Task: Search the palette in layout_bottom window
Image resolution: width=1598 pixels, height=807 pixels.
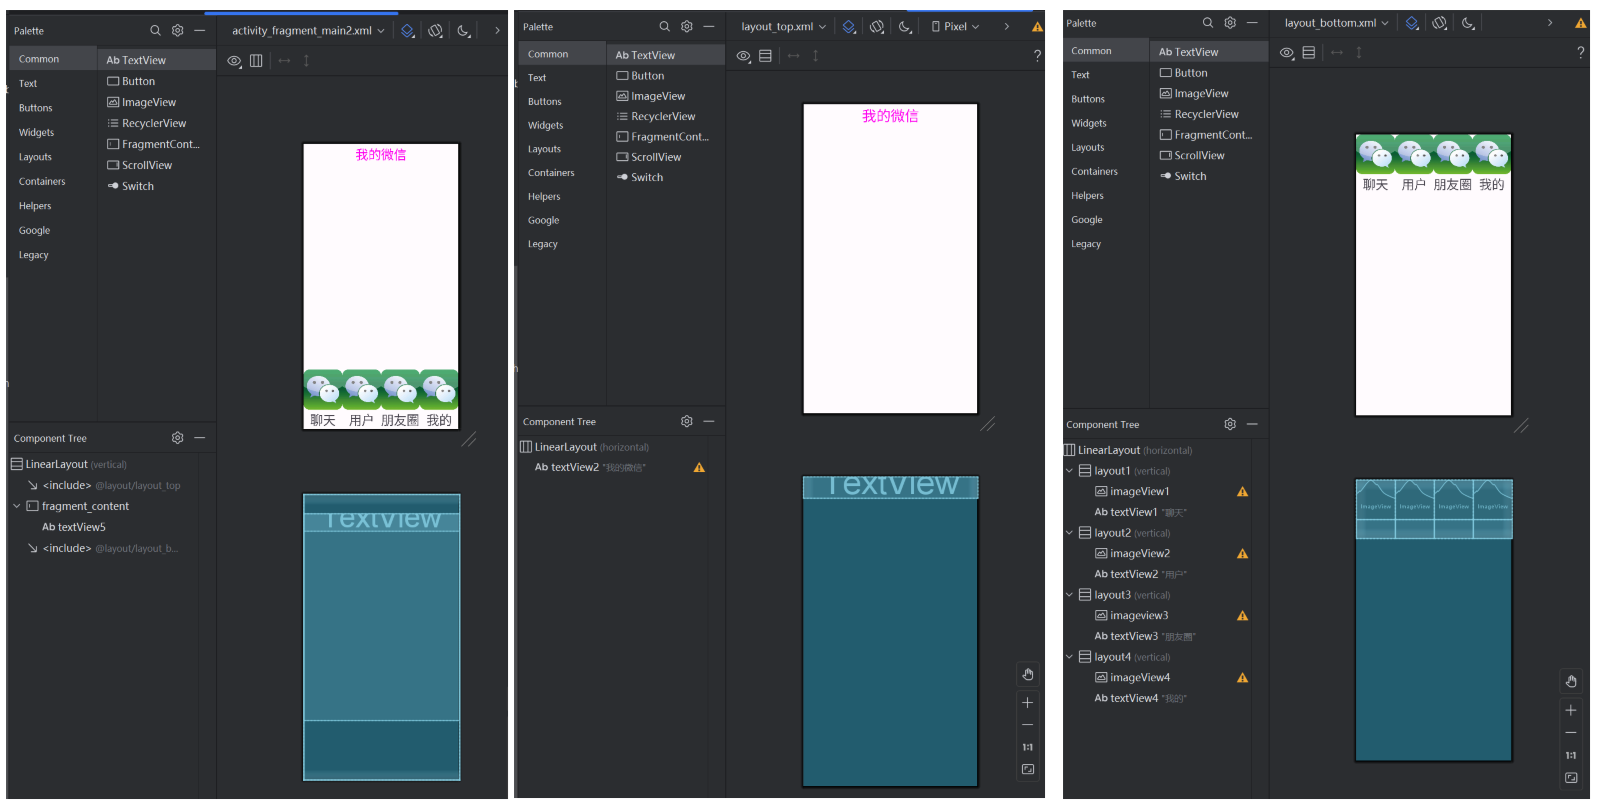Action: (x=1208, y=23)
